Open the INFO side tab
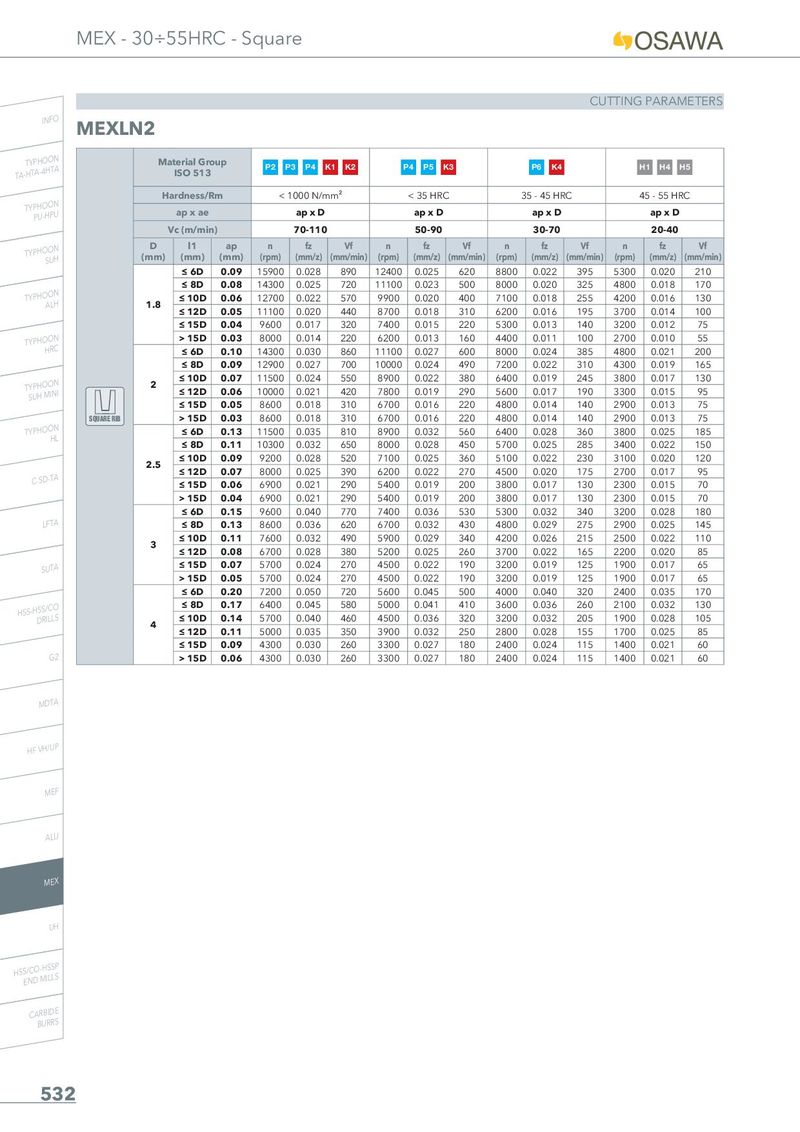The width and height of the screenshot is (800, 1132). point(32,121)
